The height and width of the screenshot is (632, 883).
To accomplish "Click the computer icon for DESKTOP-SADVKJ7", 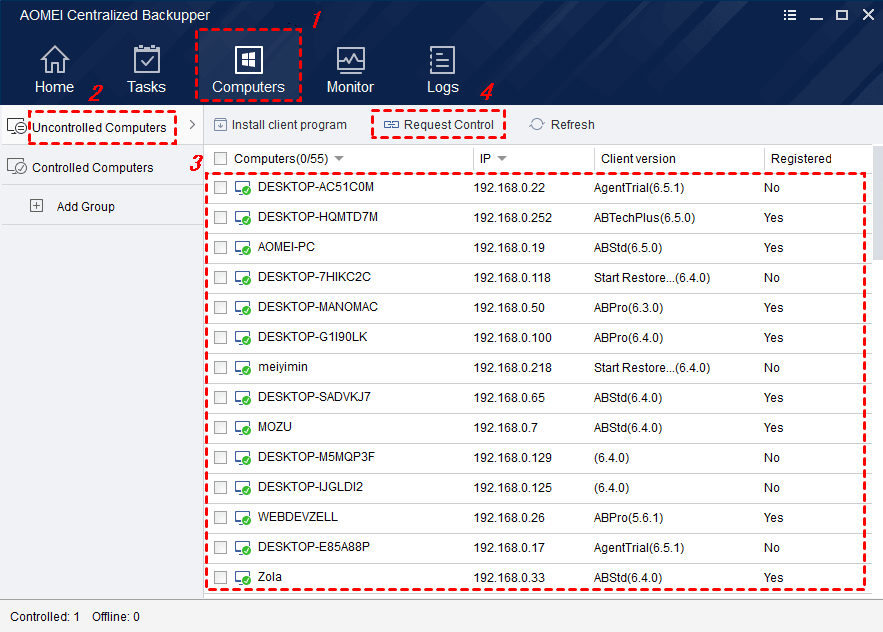I will pyautogui.click(x=243, y=398).
